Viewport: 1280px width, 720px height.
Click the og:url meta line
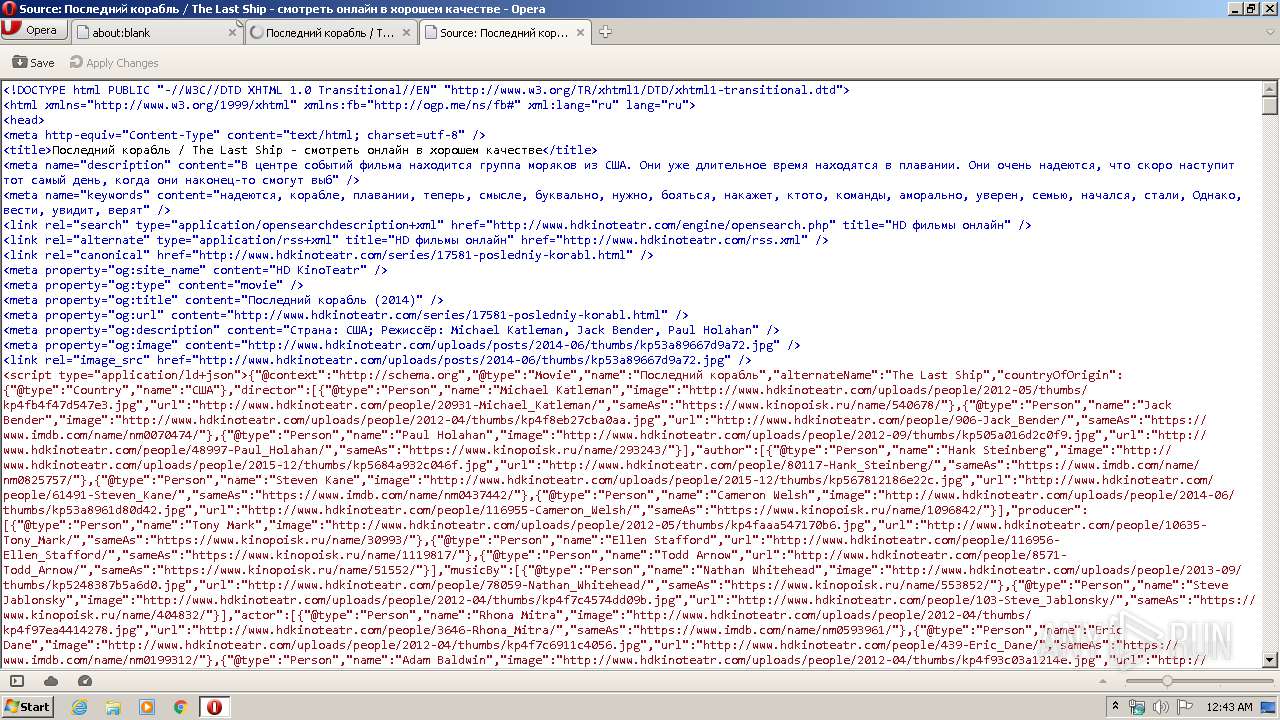(346, 315)
